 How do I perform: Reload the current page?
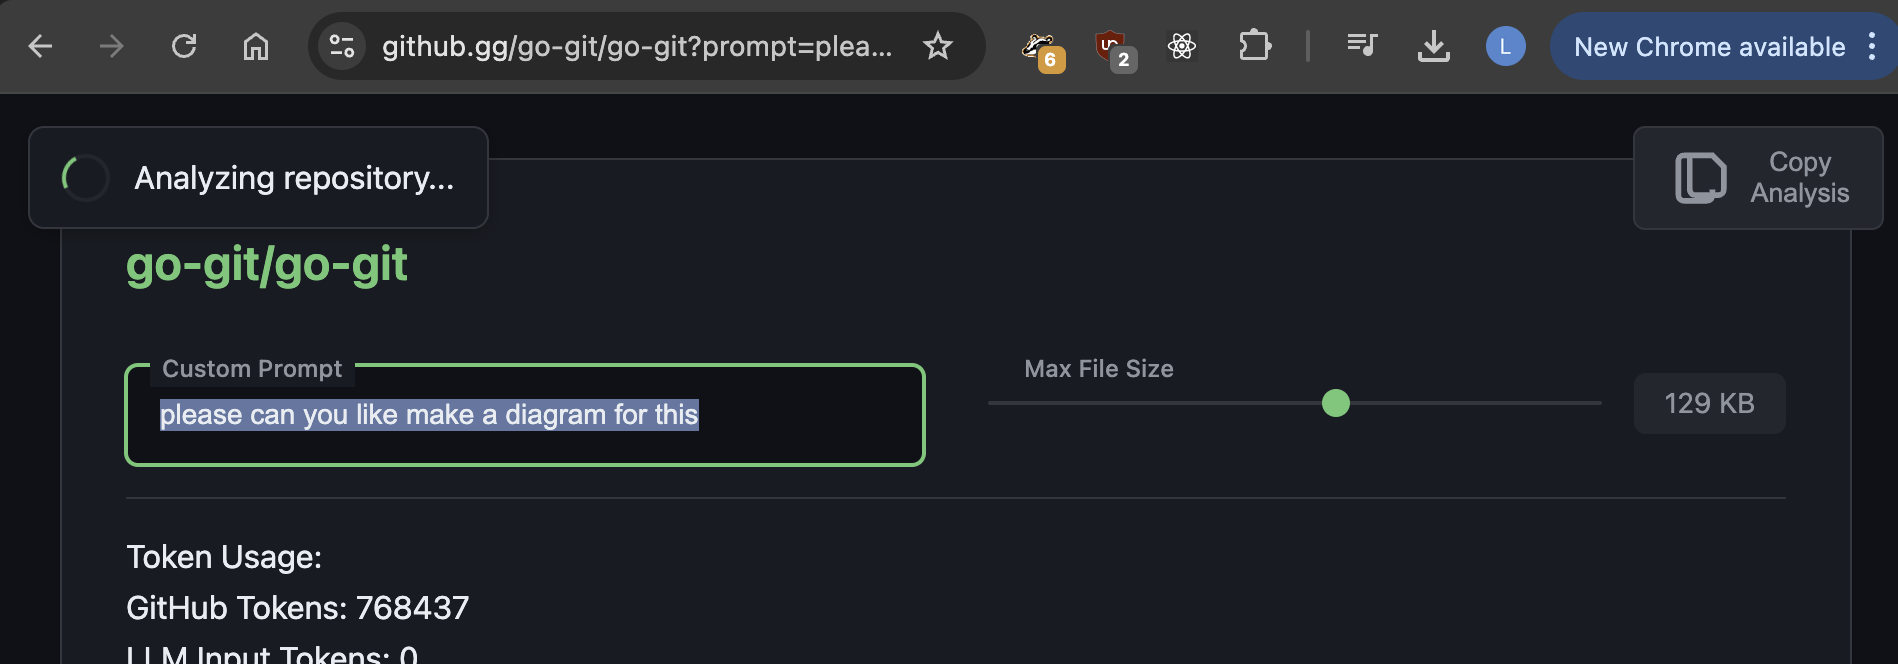pyautogui.click(x=184, y=46)
